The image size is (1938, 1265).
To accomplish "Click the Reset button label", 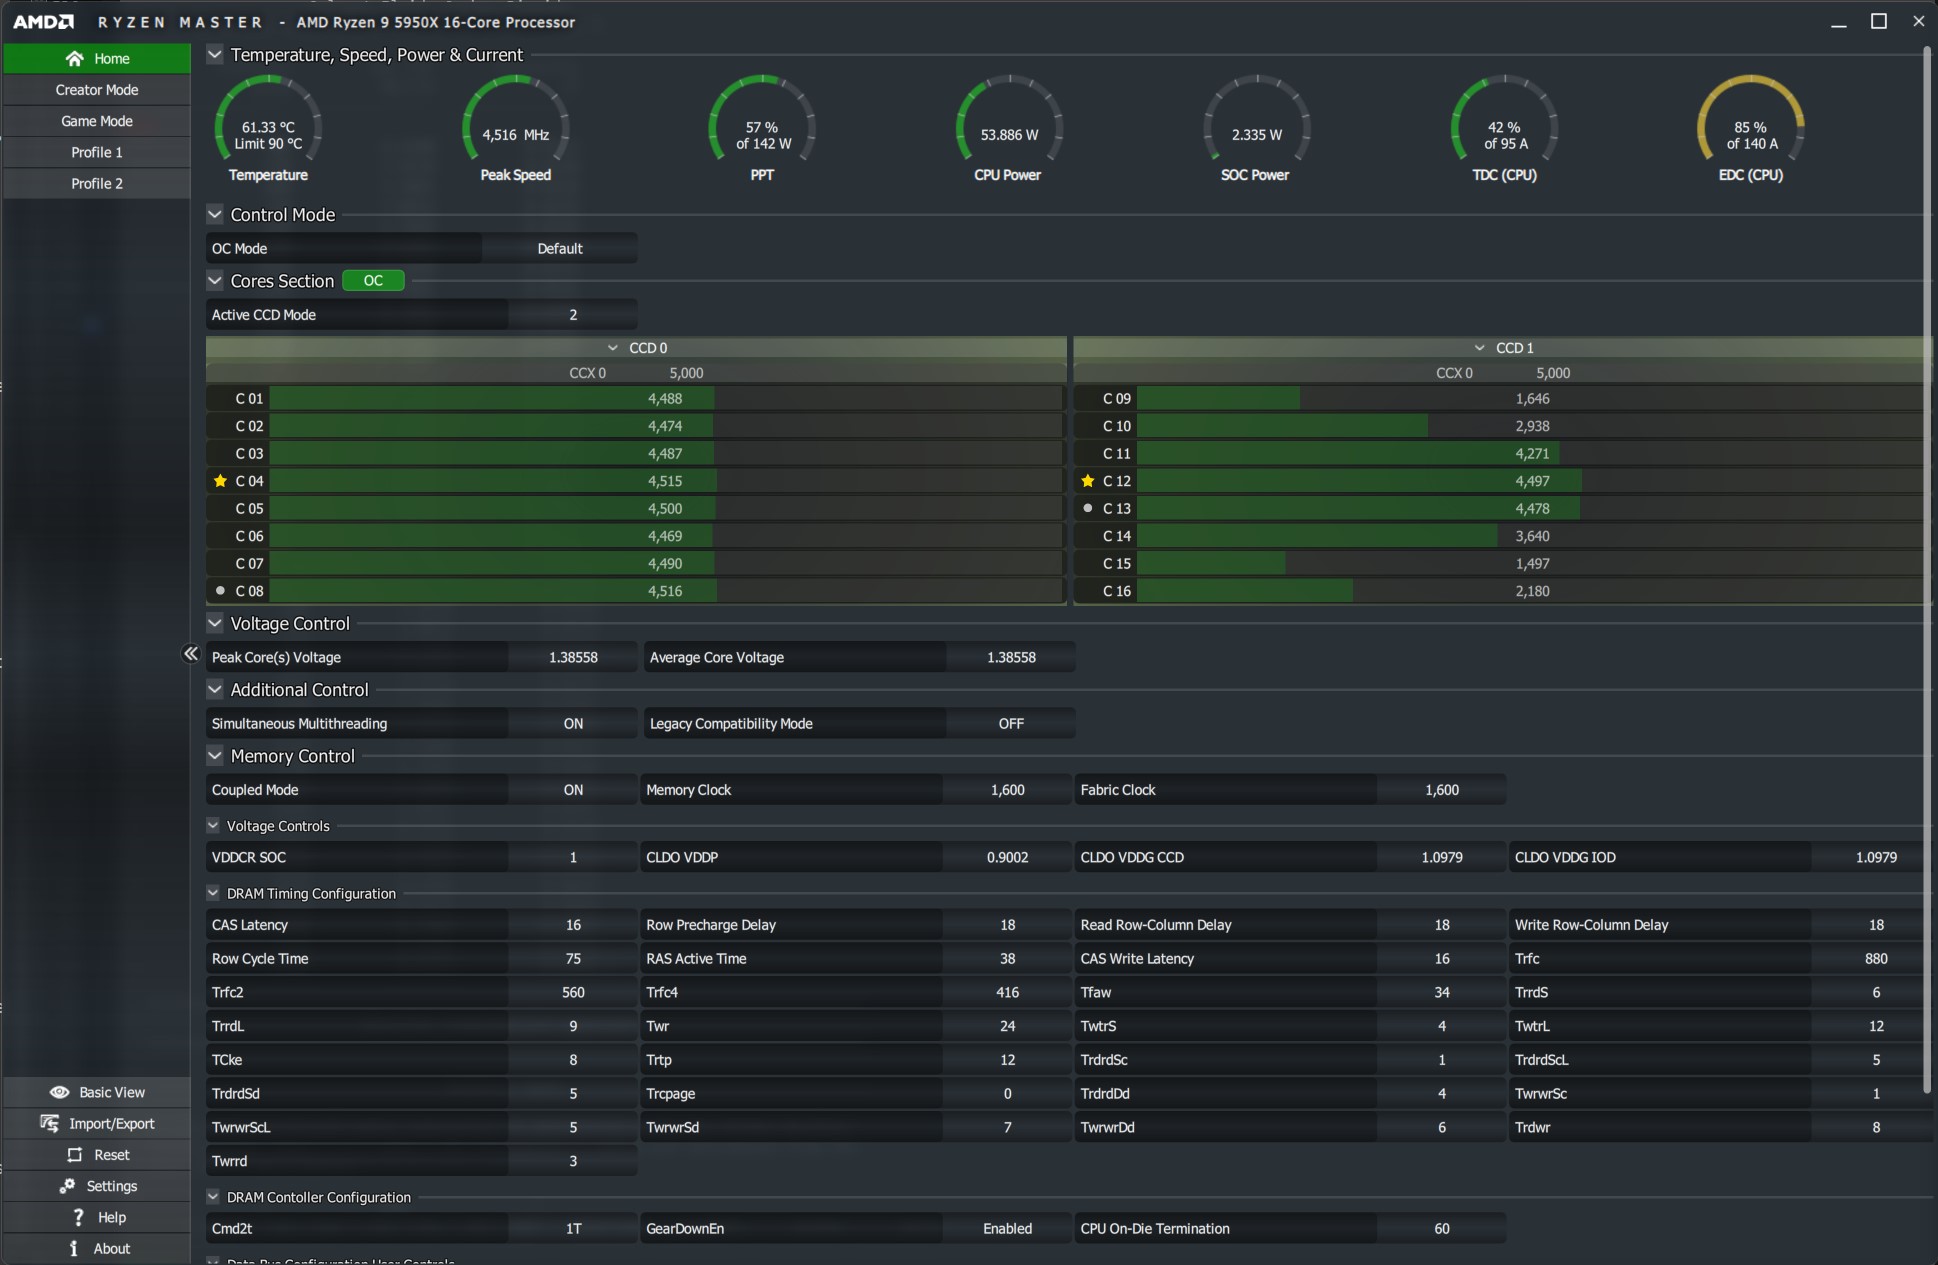I will tap(112, 1154).
